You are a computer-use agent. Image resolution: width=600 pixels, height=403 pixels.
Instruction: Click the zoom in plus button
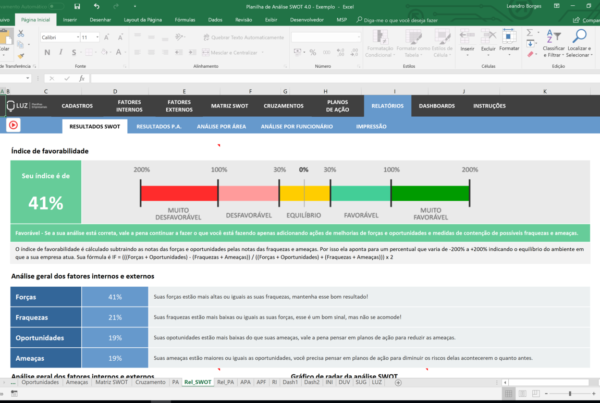pyautogui.click(x=593, y=393)
